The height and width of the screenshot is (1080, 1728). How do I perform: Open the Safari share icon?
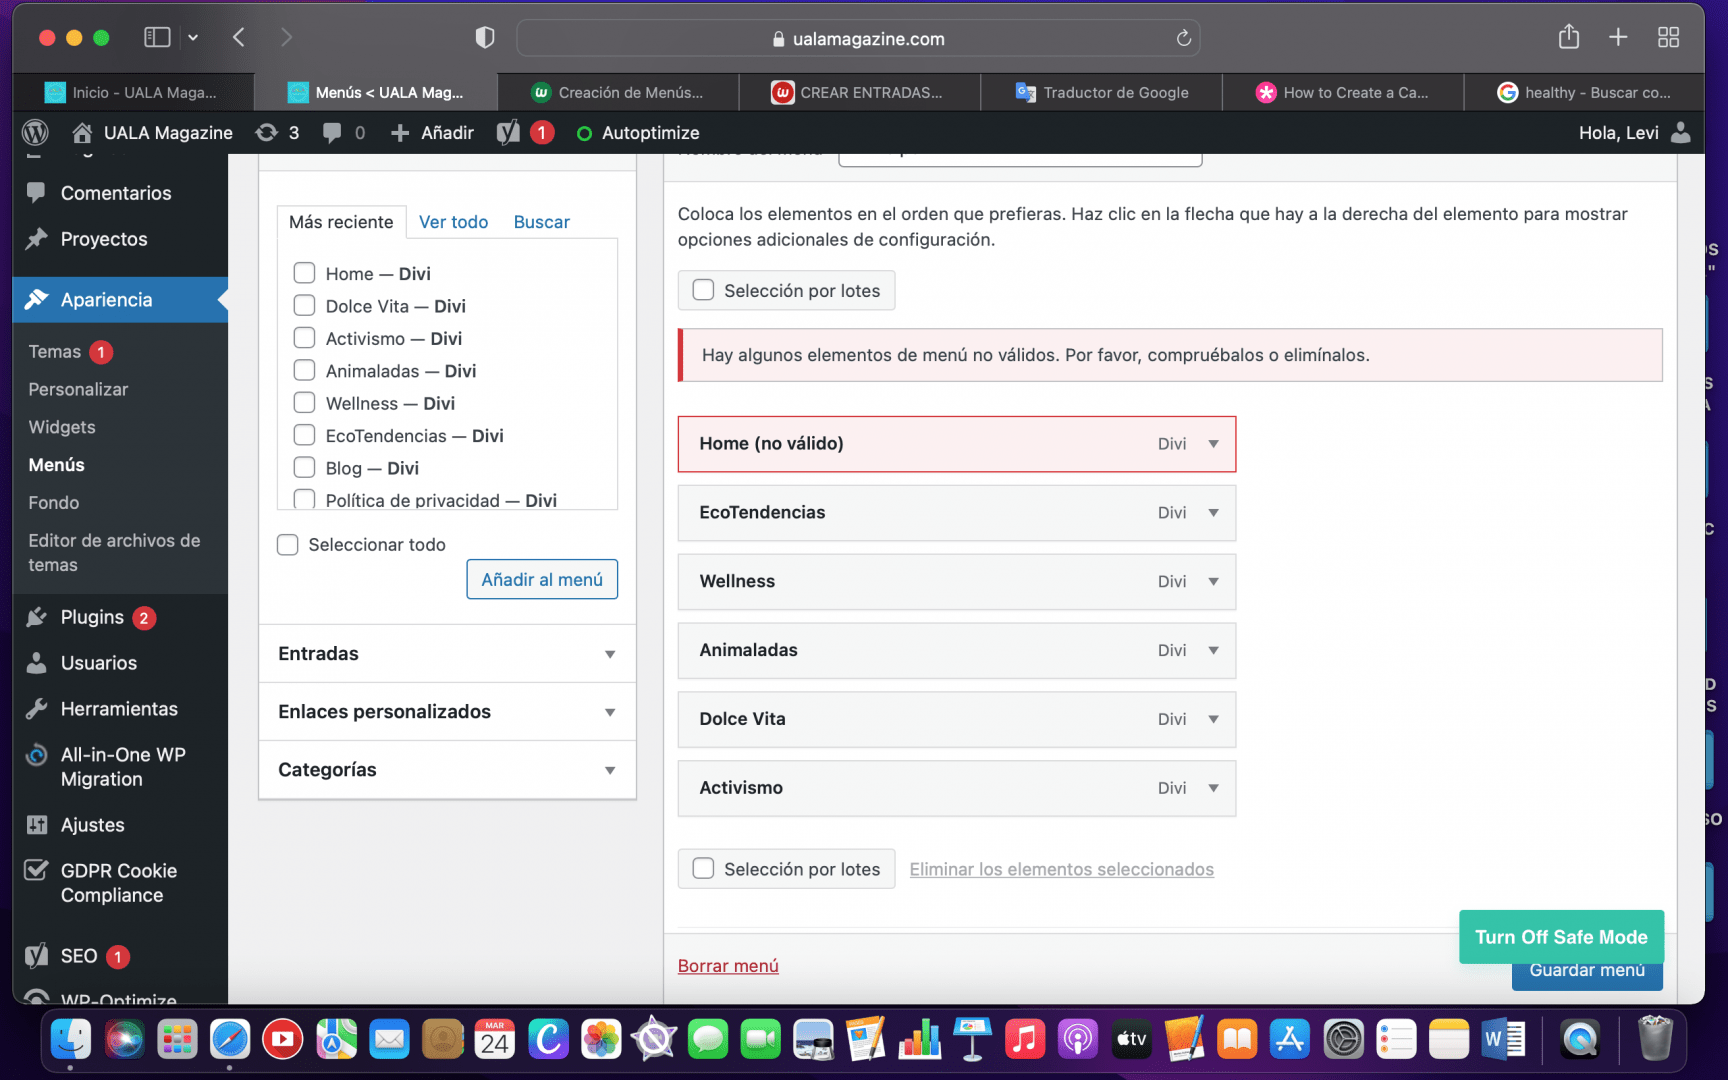(1569, 37)
